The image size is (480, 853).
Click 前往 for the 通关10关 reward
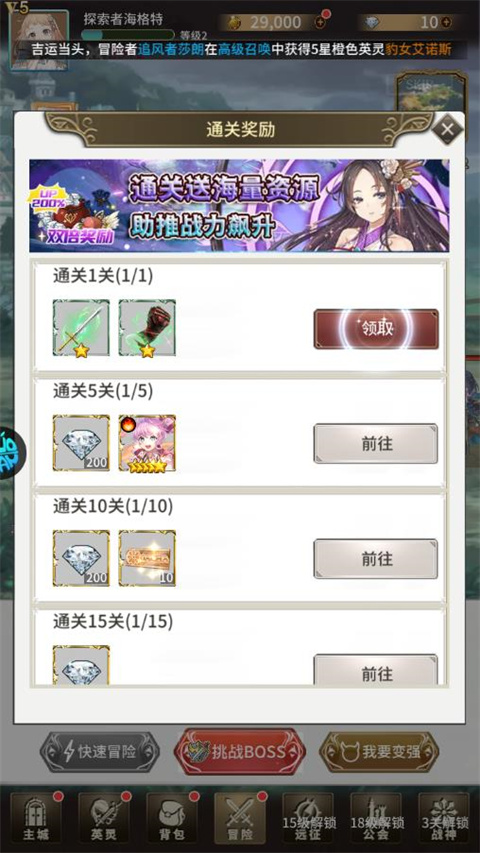pos(376,559)
